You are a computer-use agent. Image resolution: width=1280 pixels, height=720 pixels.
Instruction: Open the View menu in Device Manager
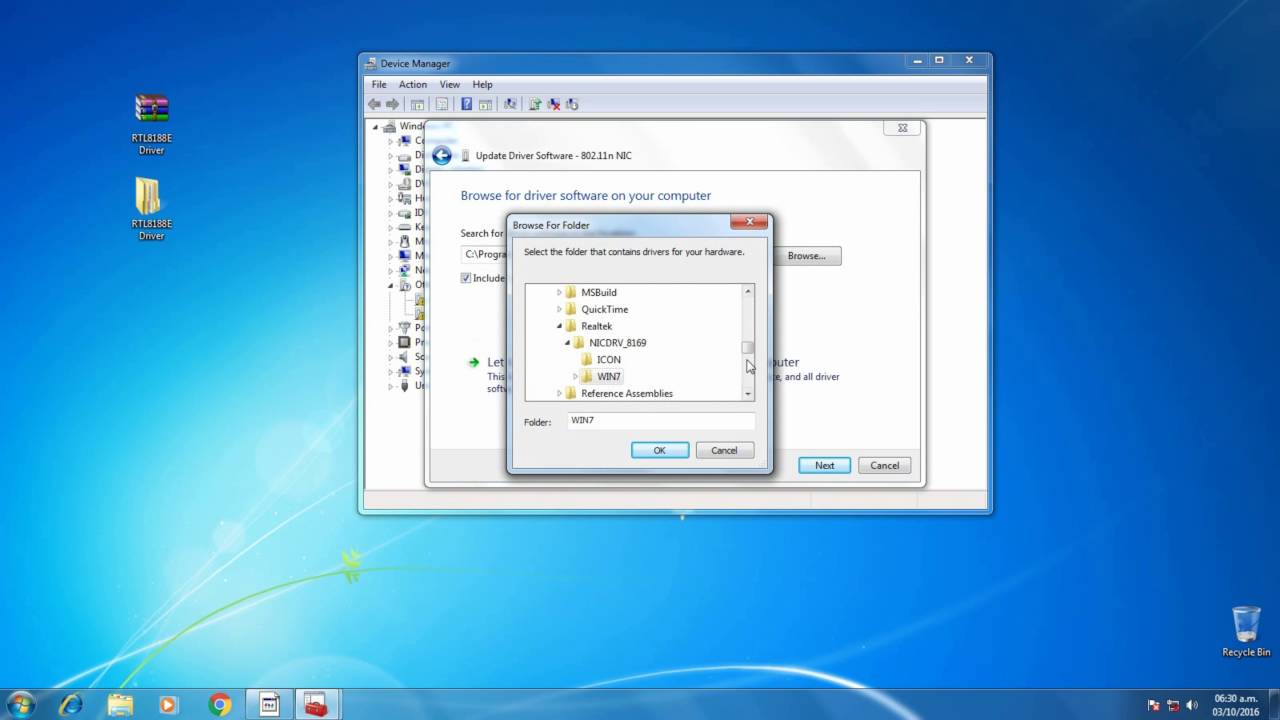(450, 84)
